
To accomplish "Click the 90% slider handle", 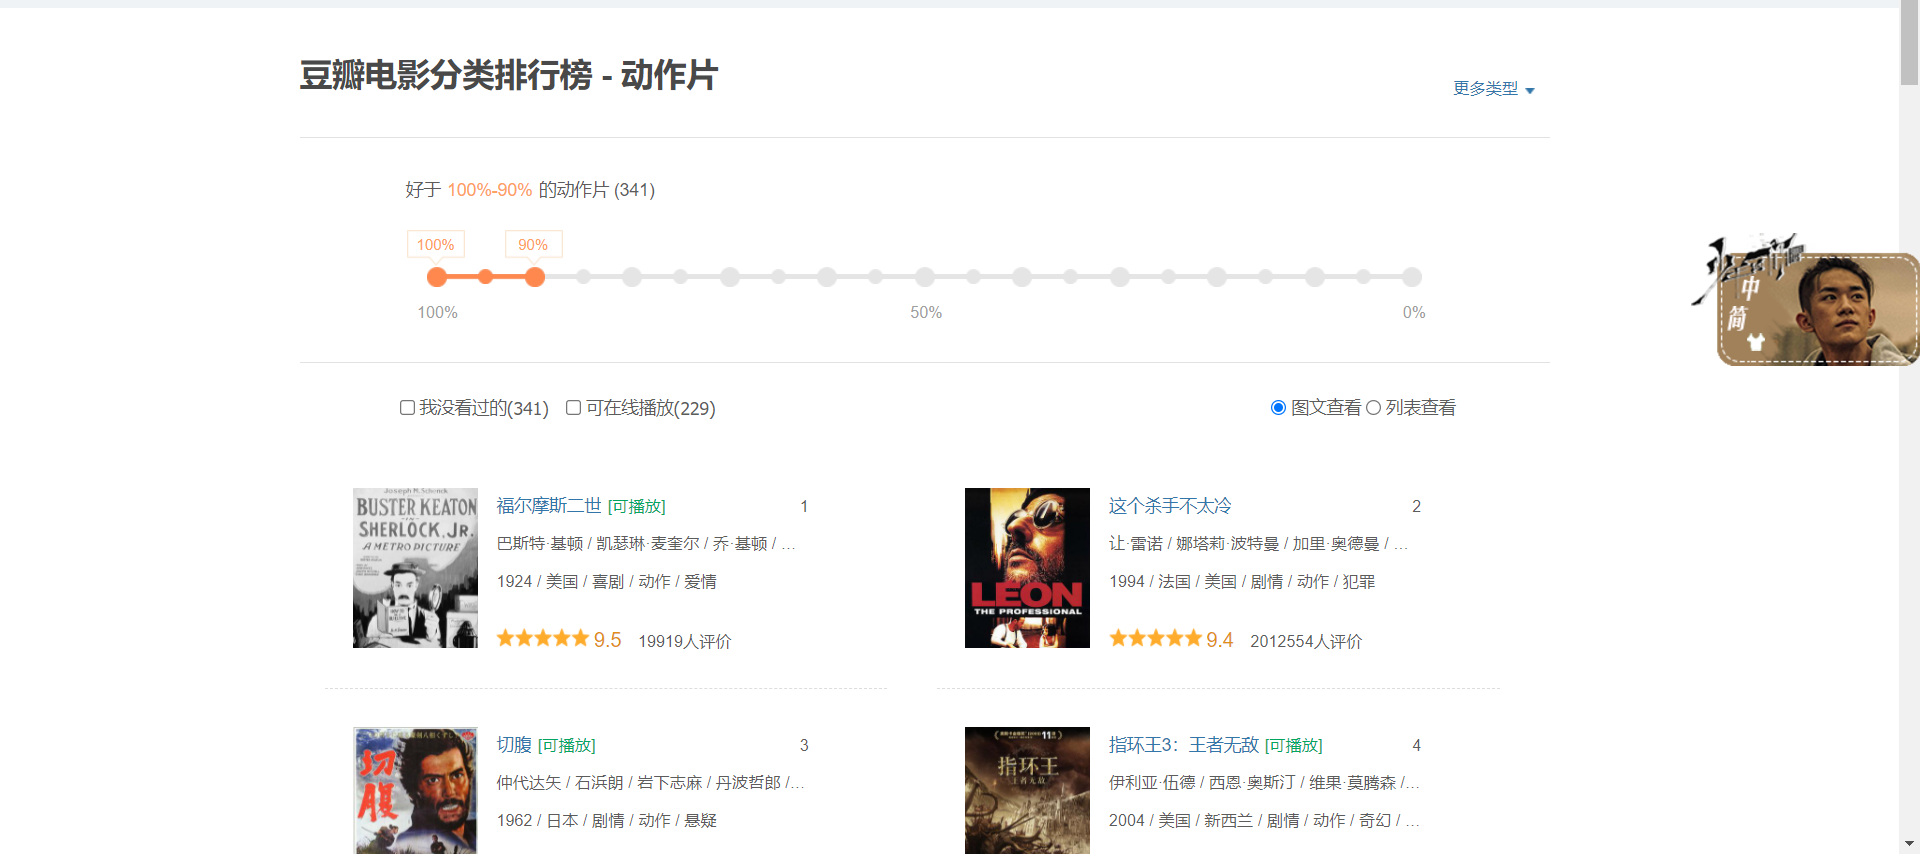I will tap(535, 277).
